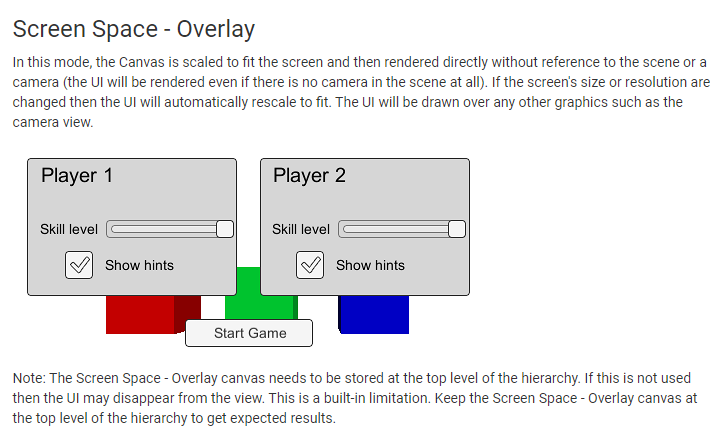The width and height of the screenshot is (715, 435).
Task: Click the Player 1 panel title
Action: click(77, 176)
